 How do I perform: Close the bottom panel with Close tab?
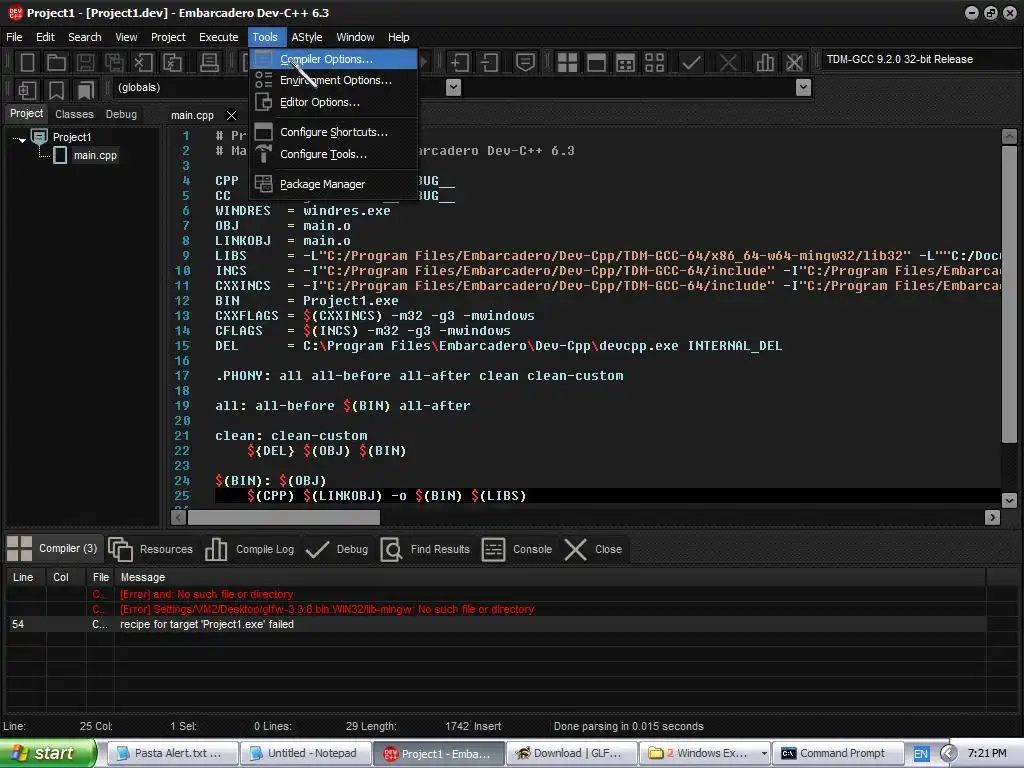pyautogui.click(x=593, y=549)
